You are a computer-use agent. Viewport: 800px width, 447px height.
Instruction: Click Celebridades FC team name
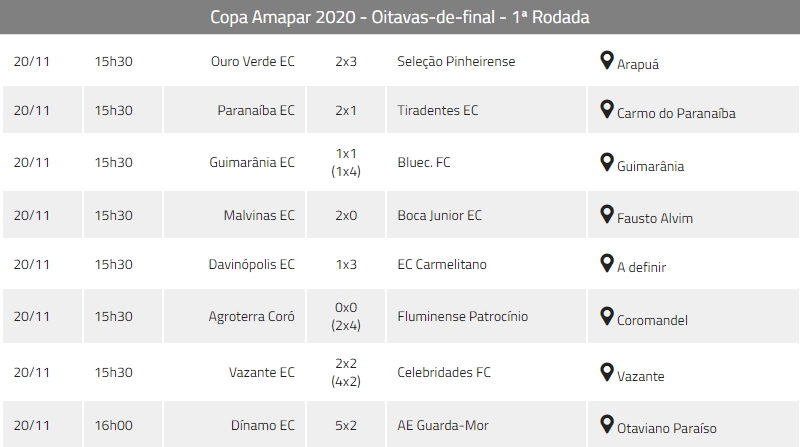click(444, 372)
